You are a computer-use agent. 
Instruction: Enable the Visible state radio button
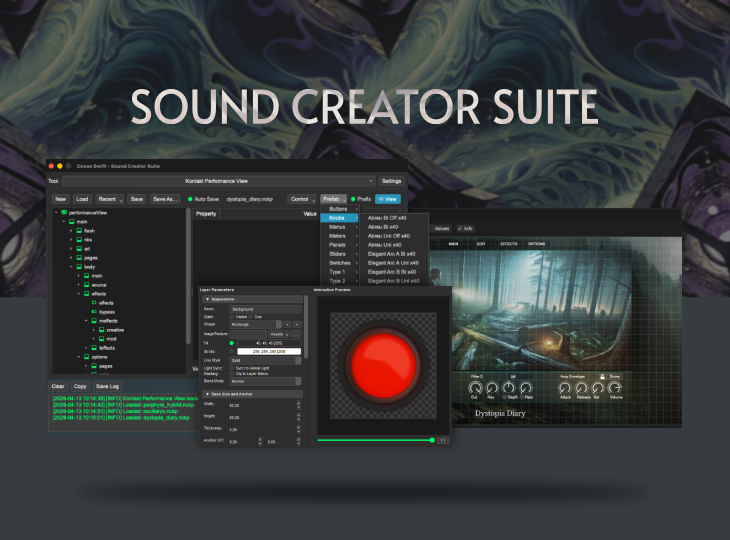click(232, 317)
